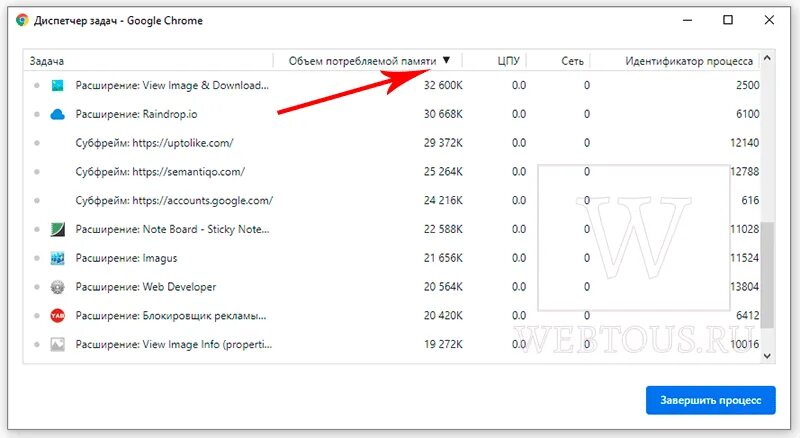Select the Расширение: Imagus row
Screen dimensions: 800x438
[x=392, y=258]
